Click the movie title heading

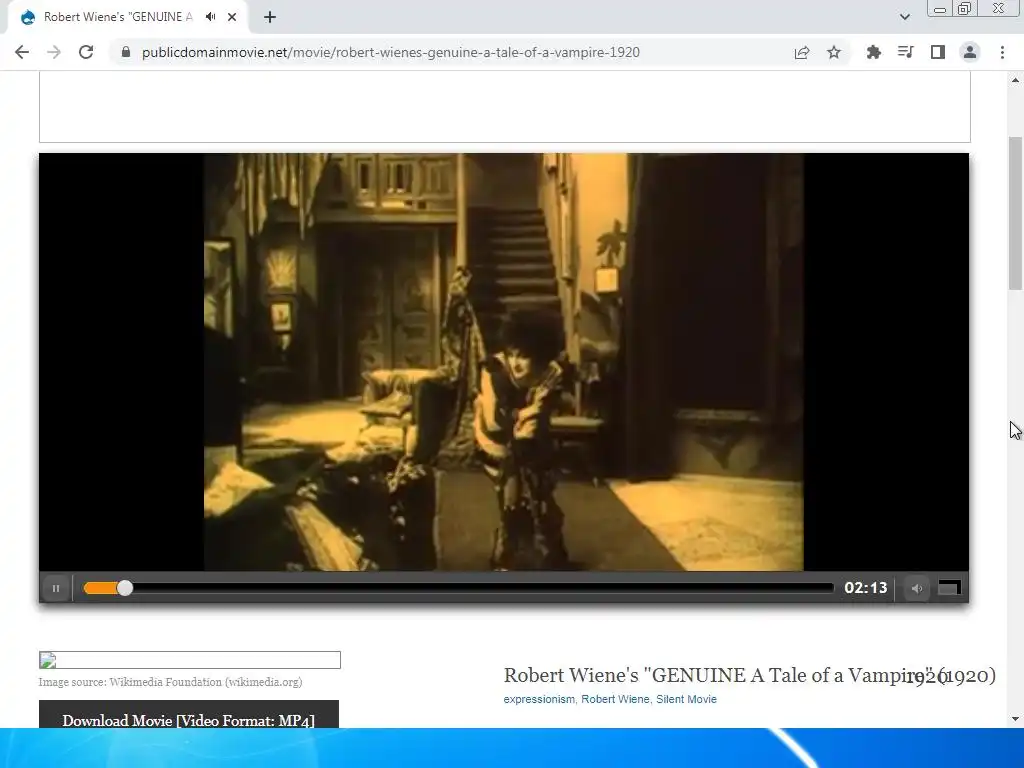click(x=749, y=675)
